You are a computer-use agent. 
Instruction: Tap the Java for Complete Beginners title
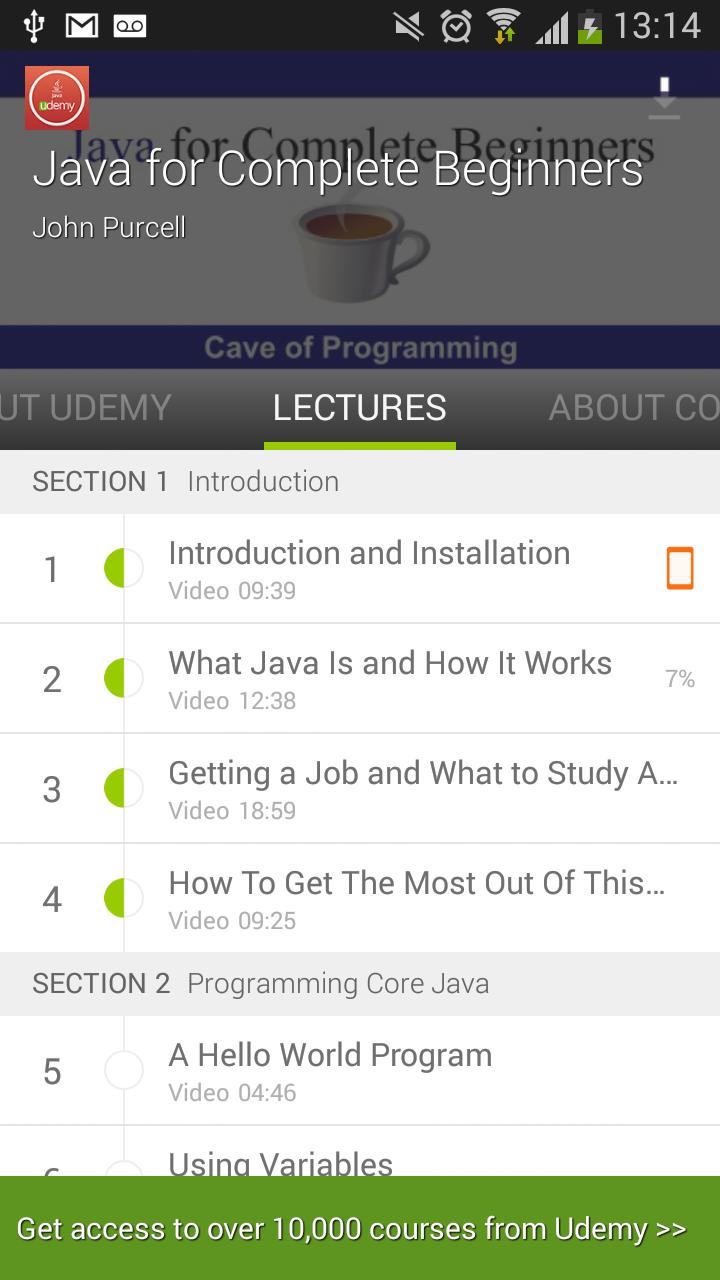338,170
